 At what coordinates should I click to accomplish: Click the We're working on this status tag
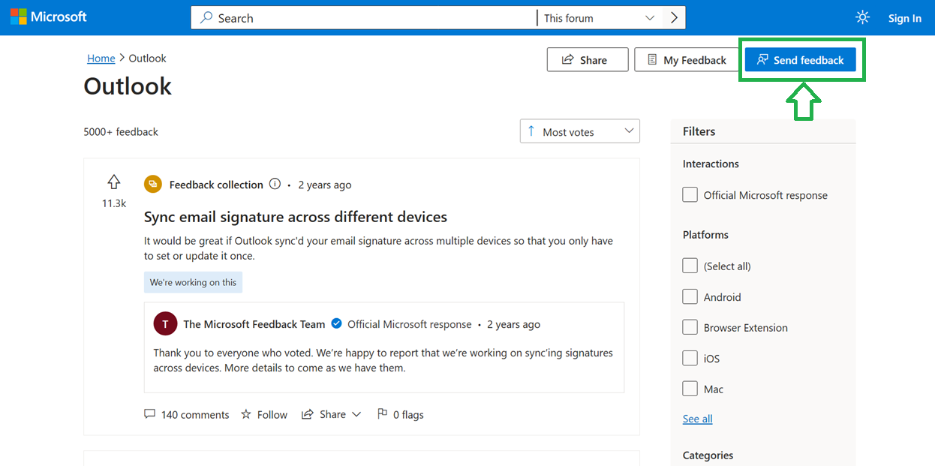click(x=193, y=283)
